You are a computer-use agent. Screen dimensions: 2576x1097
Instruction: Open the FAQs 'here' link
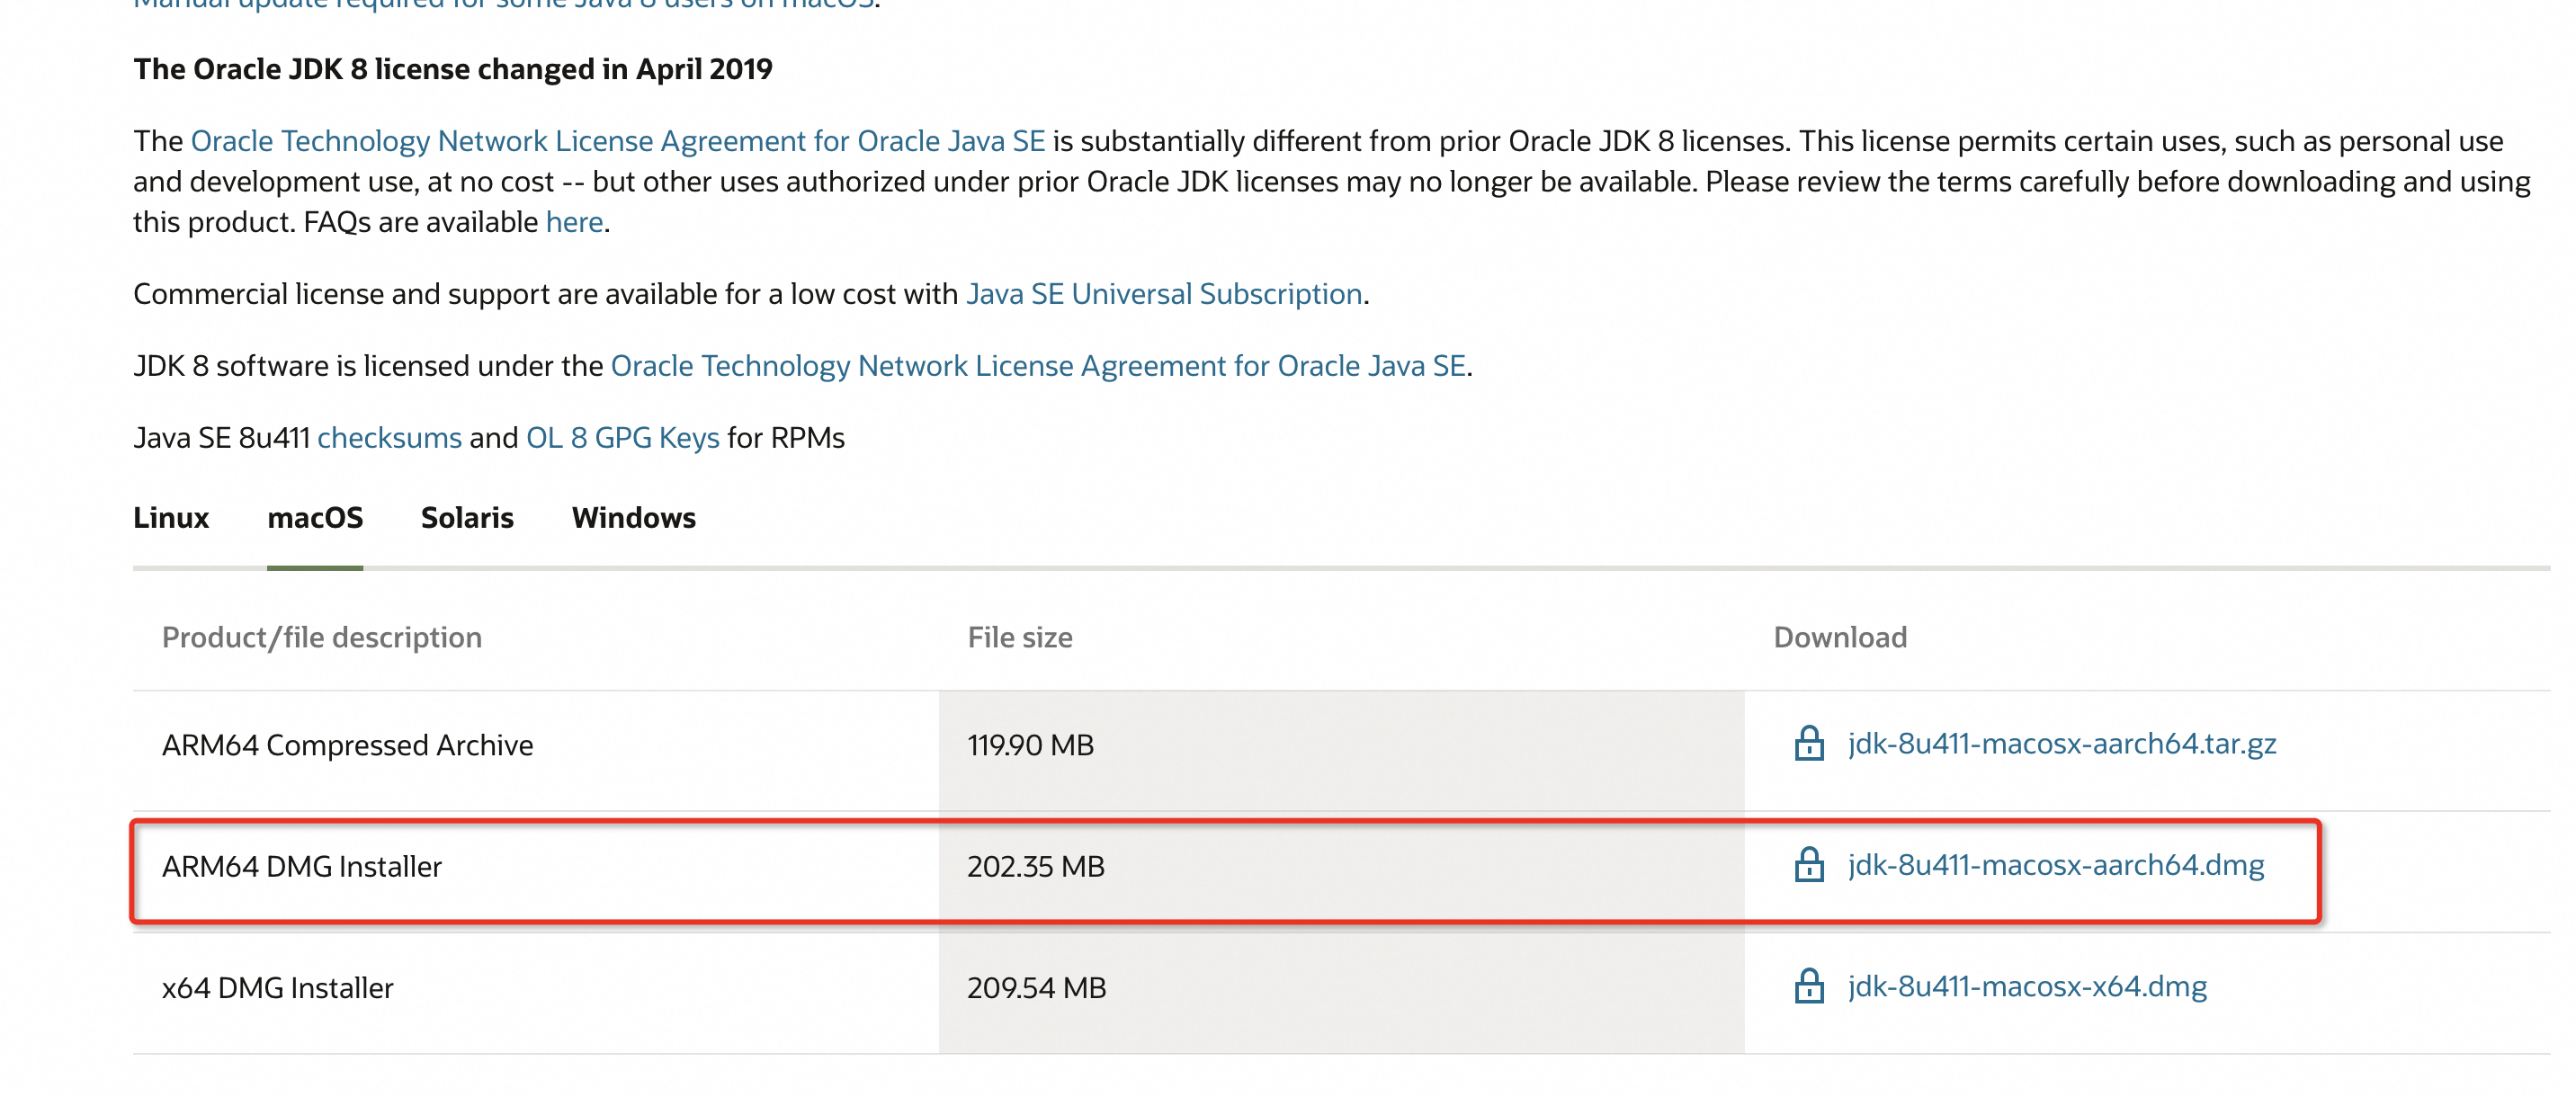(x=574, y=222)
